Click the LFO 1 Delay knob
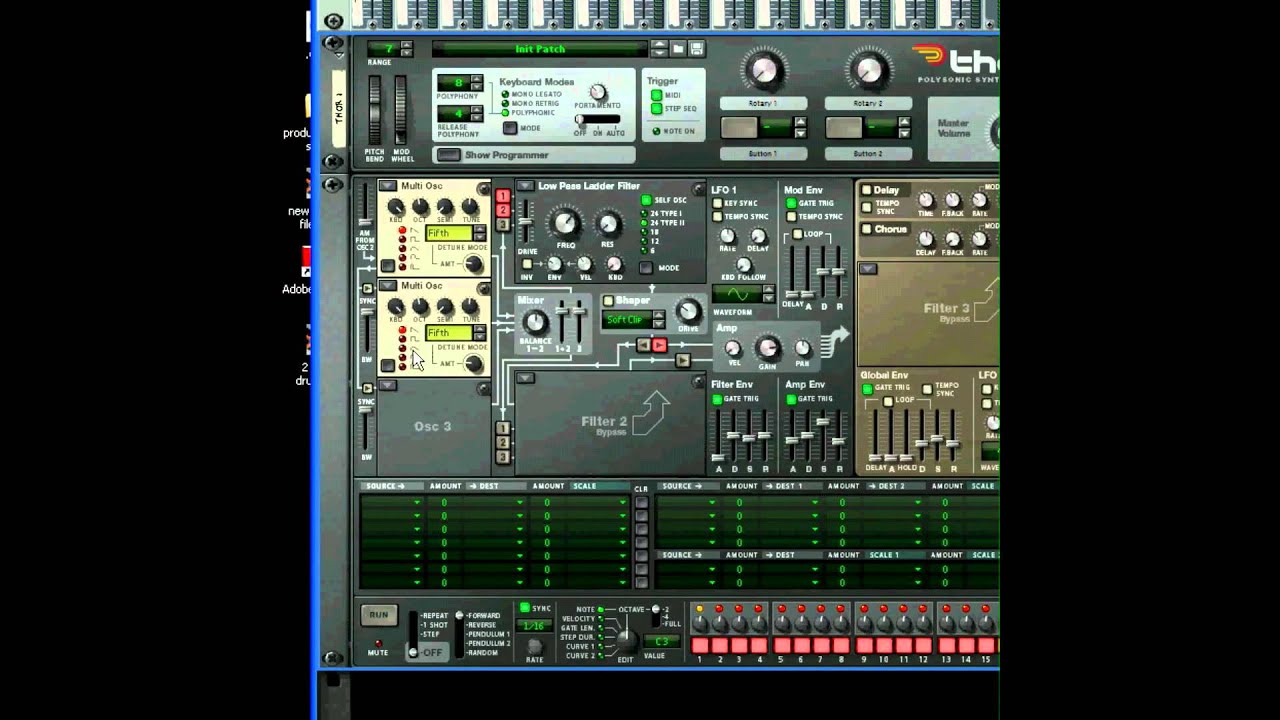This screenshot has height=720, width=1280. point(757,236)
